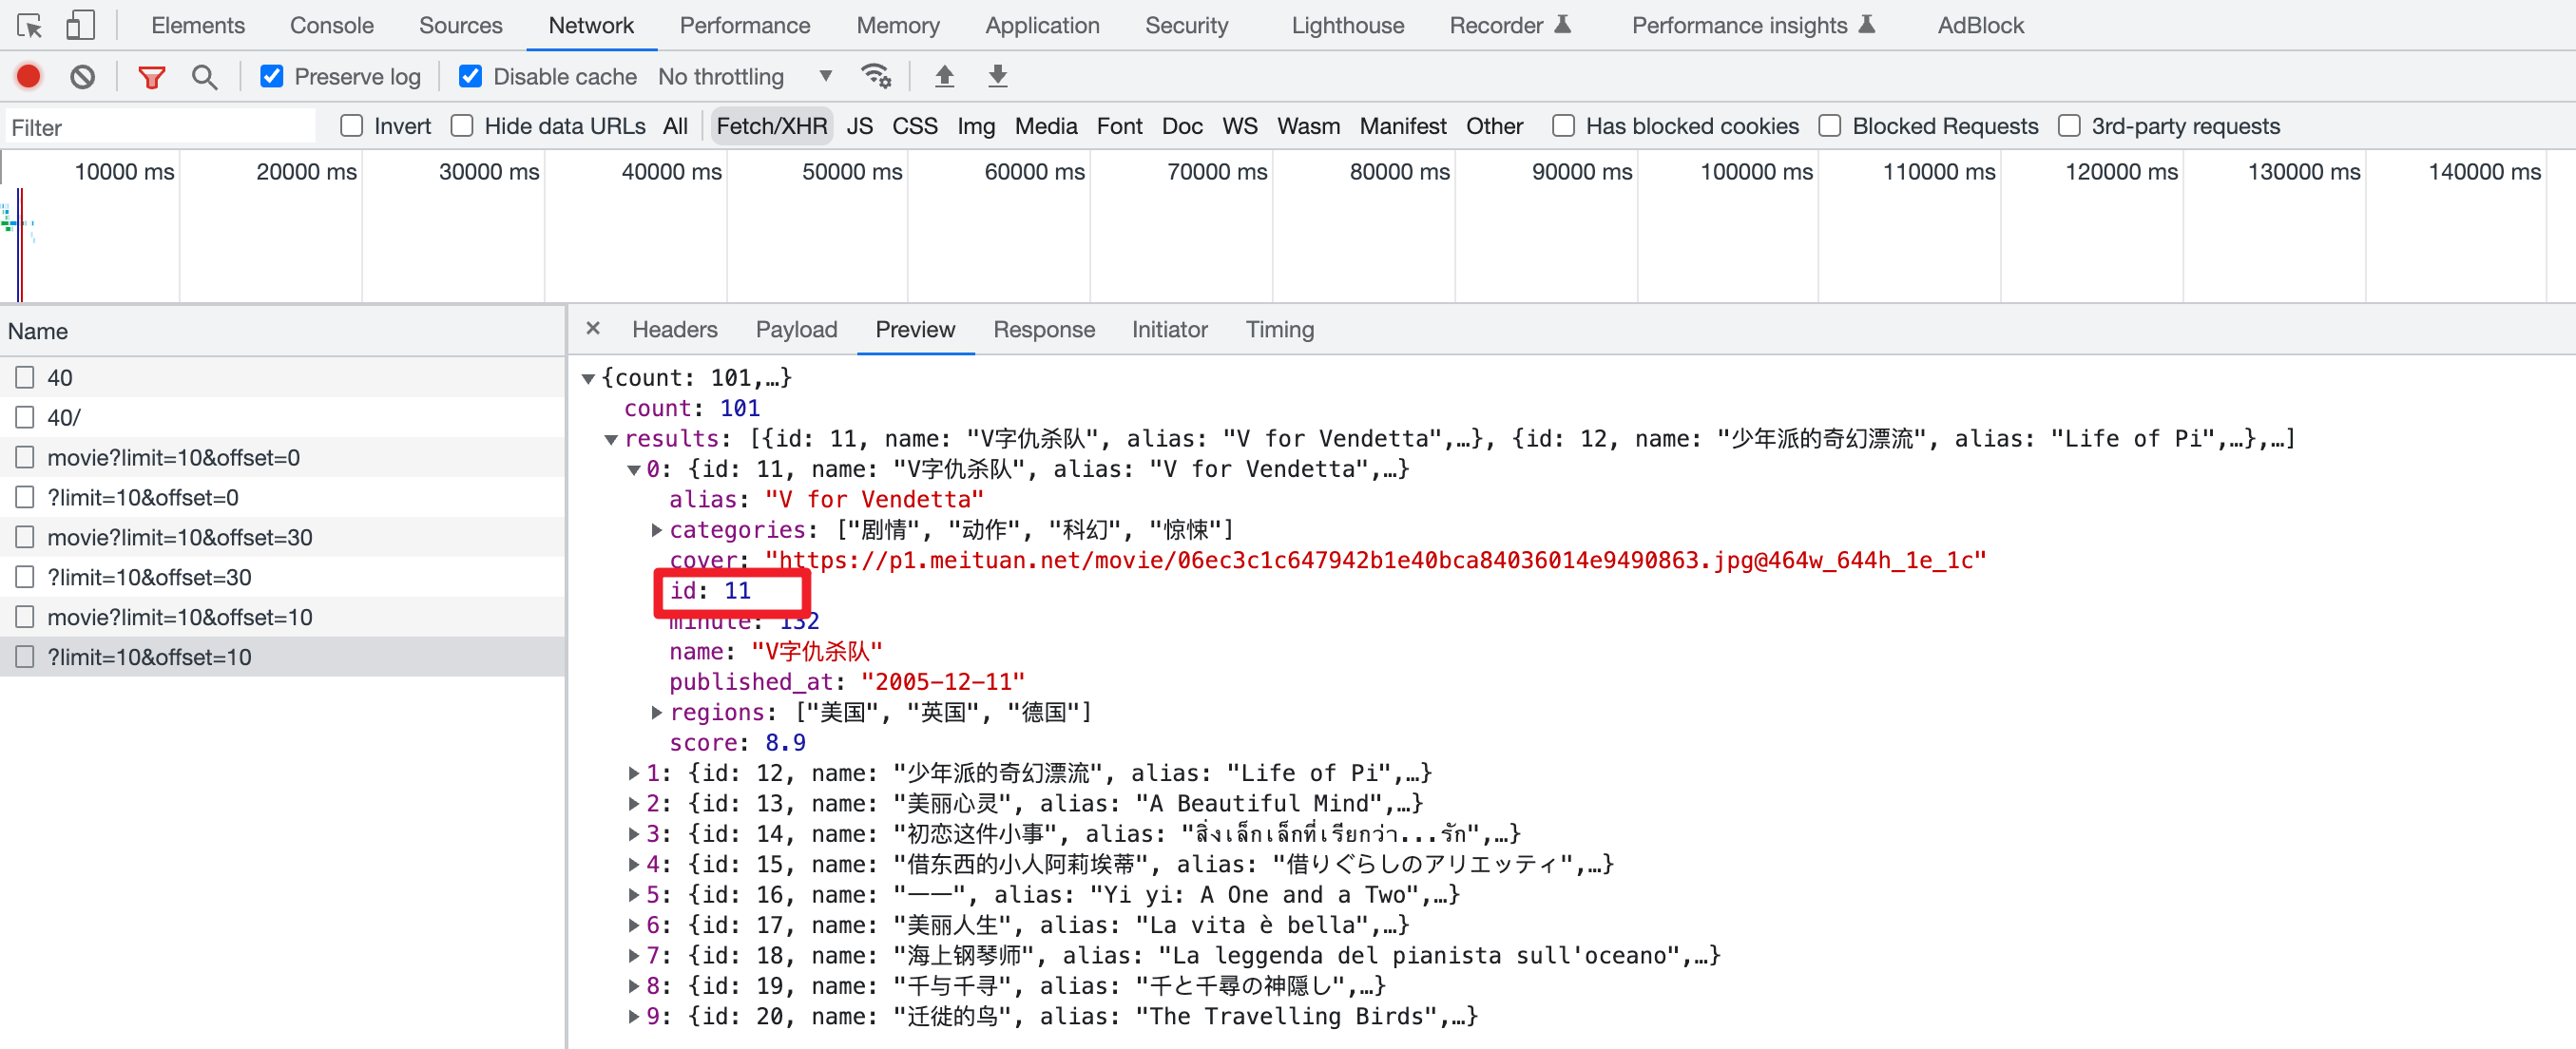2576x1049 pixels.
Task: Enable 3rd-party requests filter
Action: 2069,126
